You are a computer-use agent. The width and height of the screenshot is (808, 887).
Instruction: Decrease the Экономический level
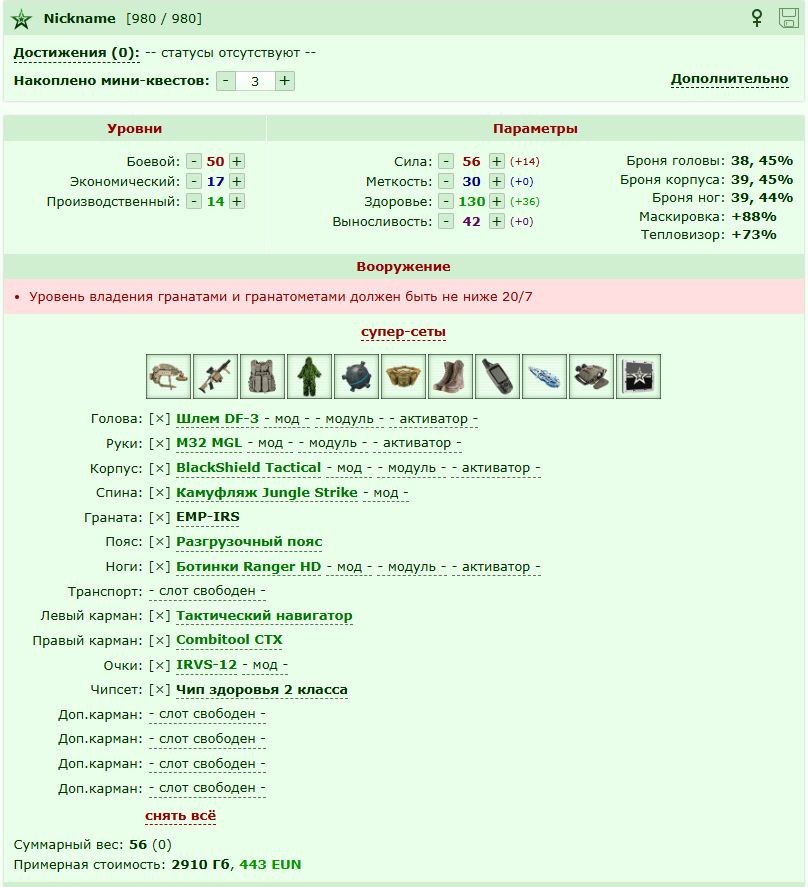click(x=194, y=182)
